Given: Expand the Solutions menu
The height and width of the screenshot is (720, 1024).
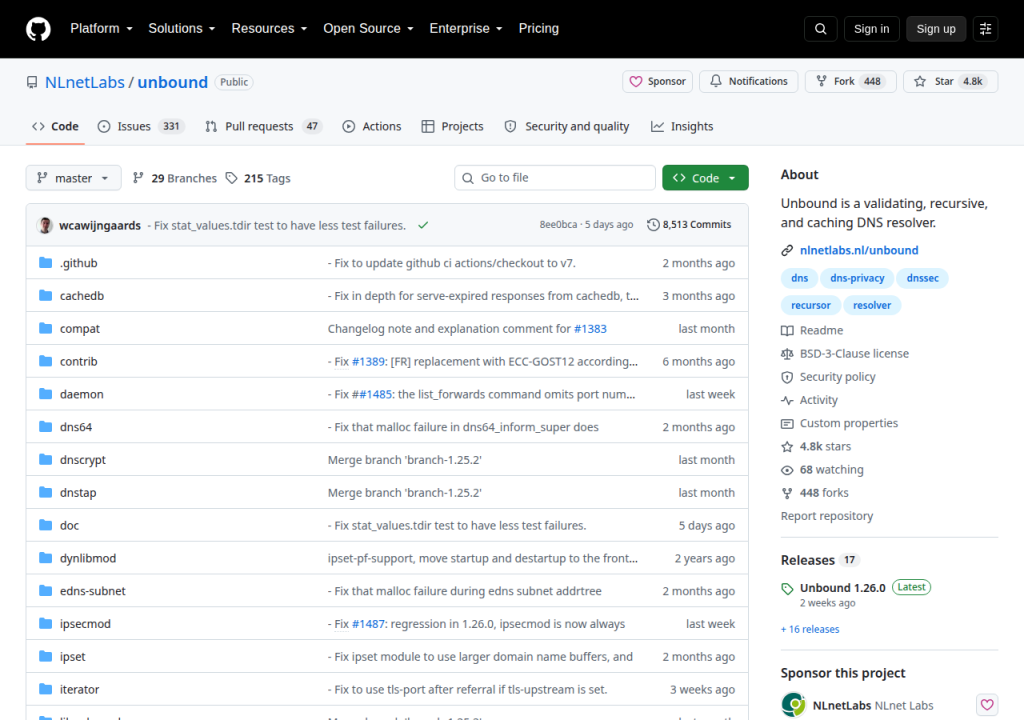Looking at the screenshot, I should tap(182, 29).
